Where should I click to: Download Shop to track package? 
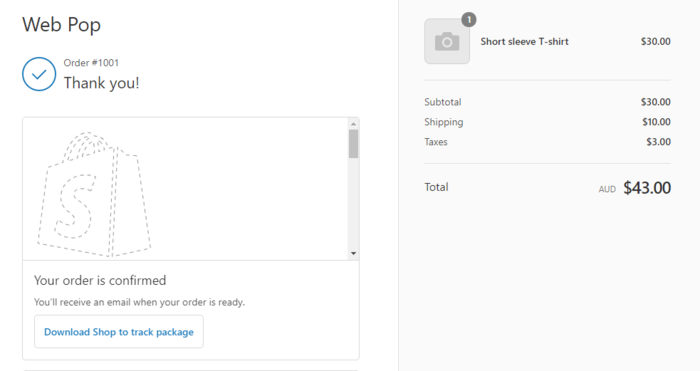[x=119, y=332]
